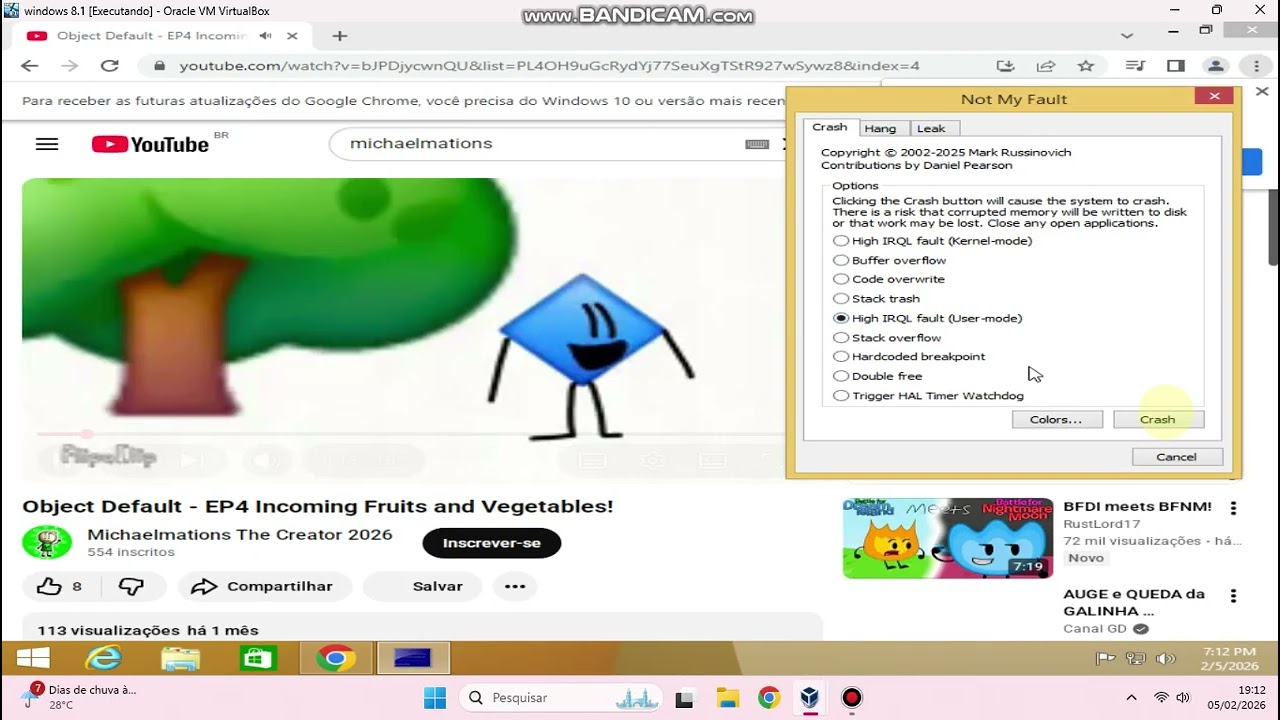Dismiss the Chrome update notice bar
This screenshot has width=1280, height=720.
(1262, 91)
